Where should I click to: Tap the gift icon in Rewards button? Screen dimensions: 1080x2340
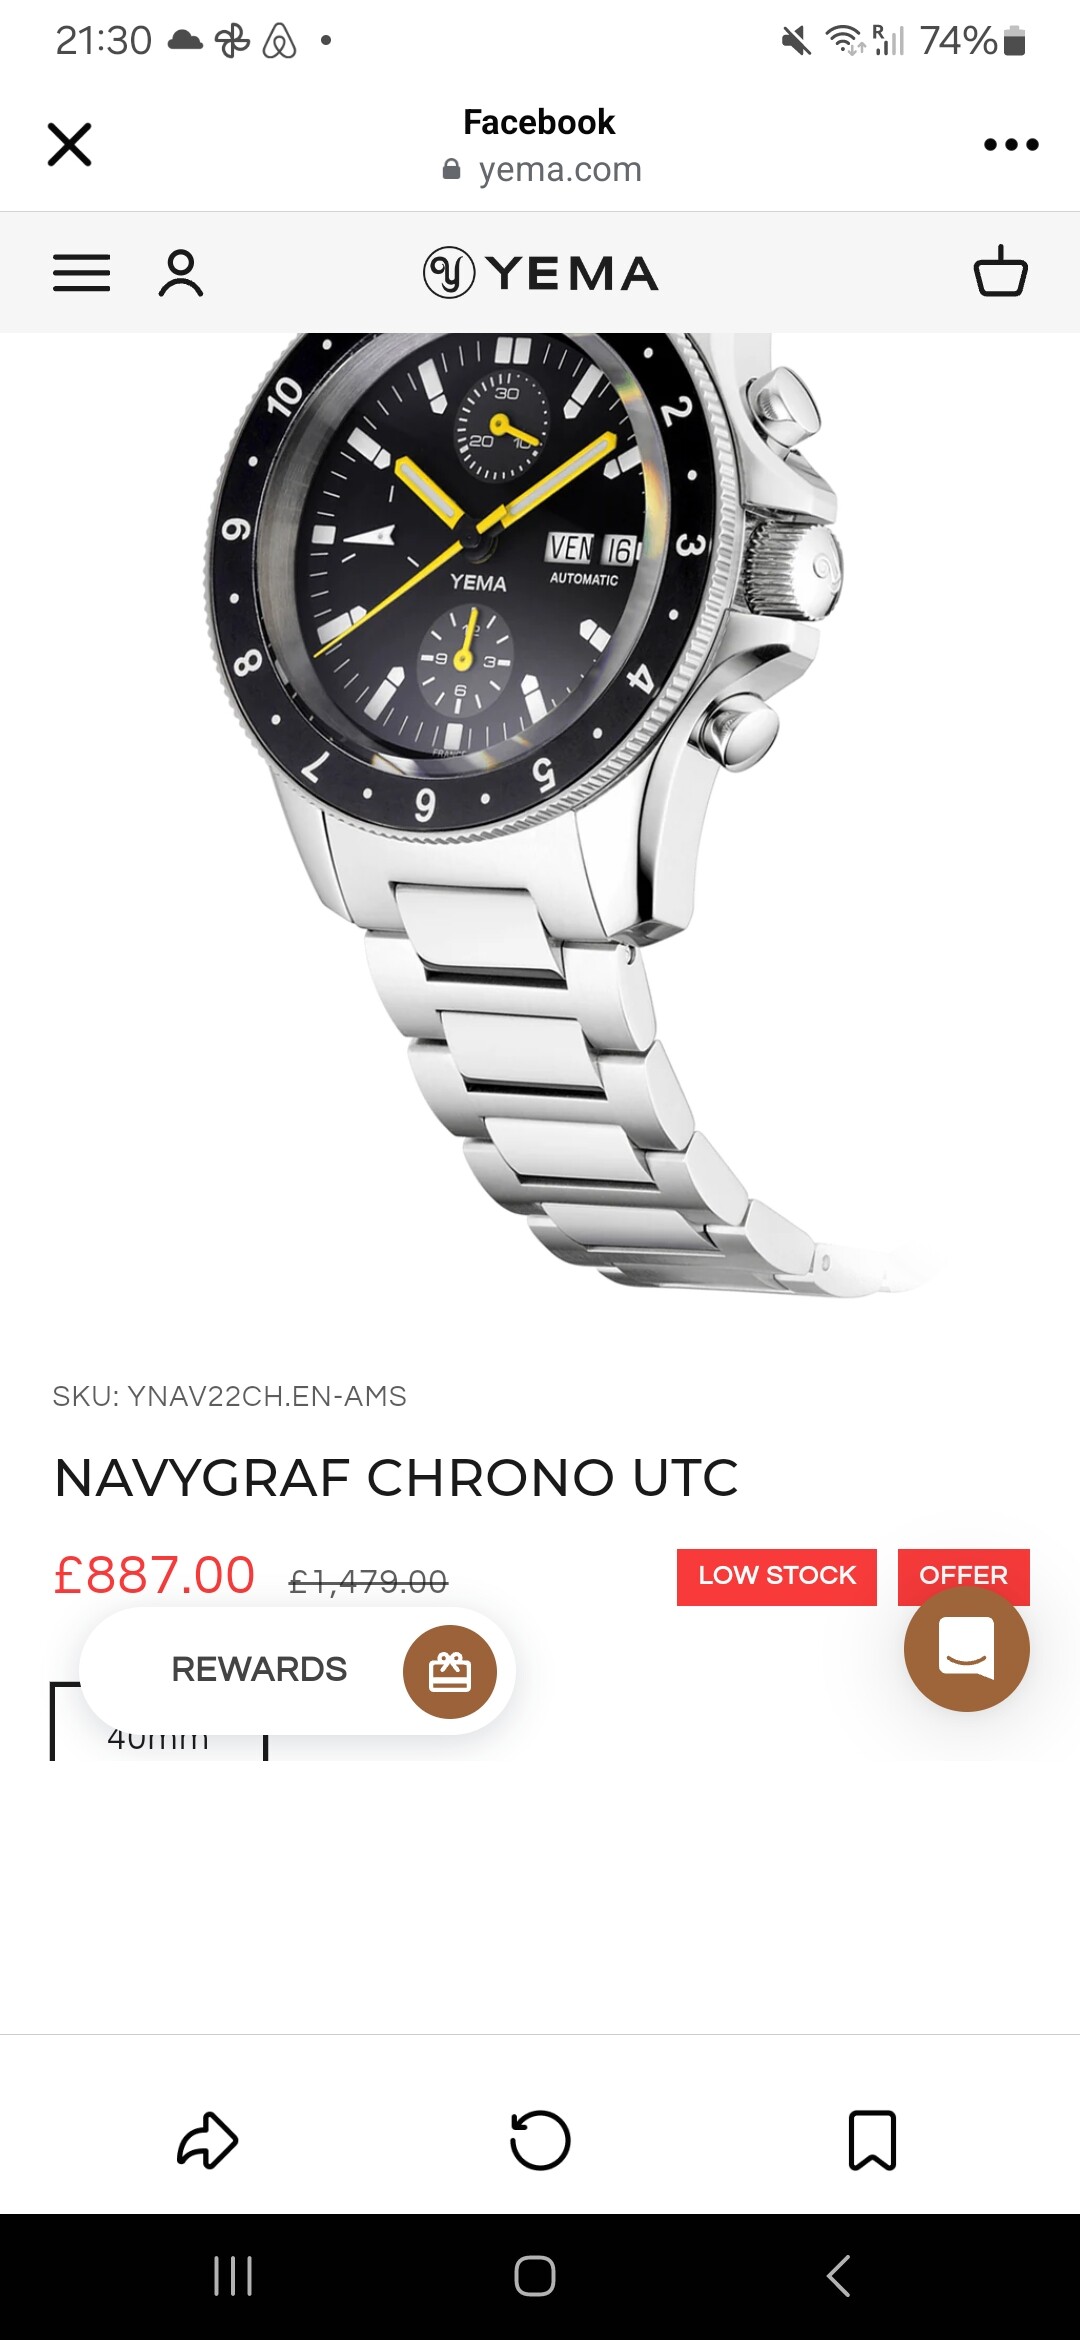pyautogui.click(x=450, y=1671)
